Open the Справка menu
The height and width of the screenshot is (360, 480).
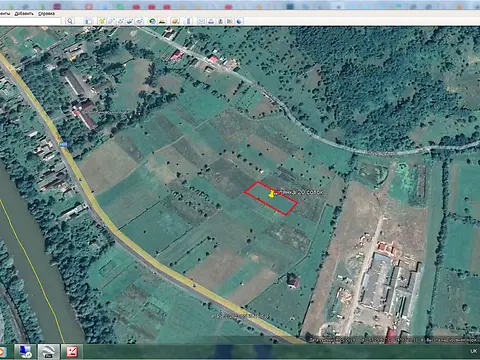46,14
